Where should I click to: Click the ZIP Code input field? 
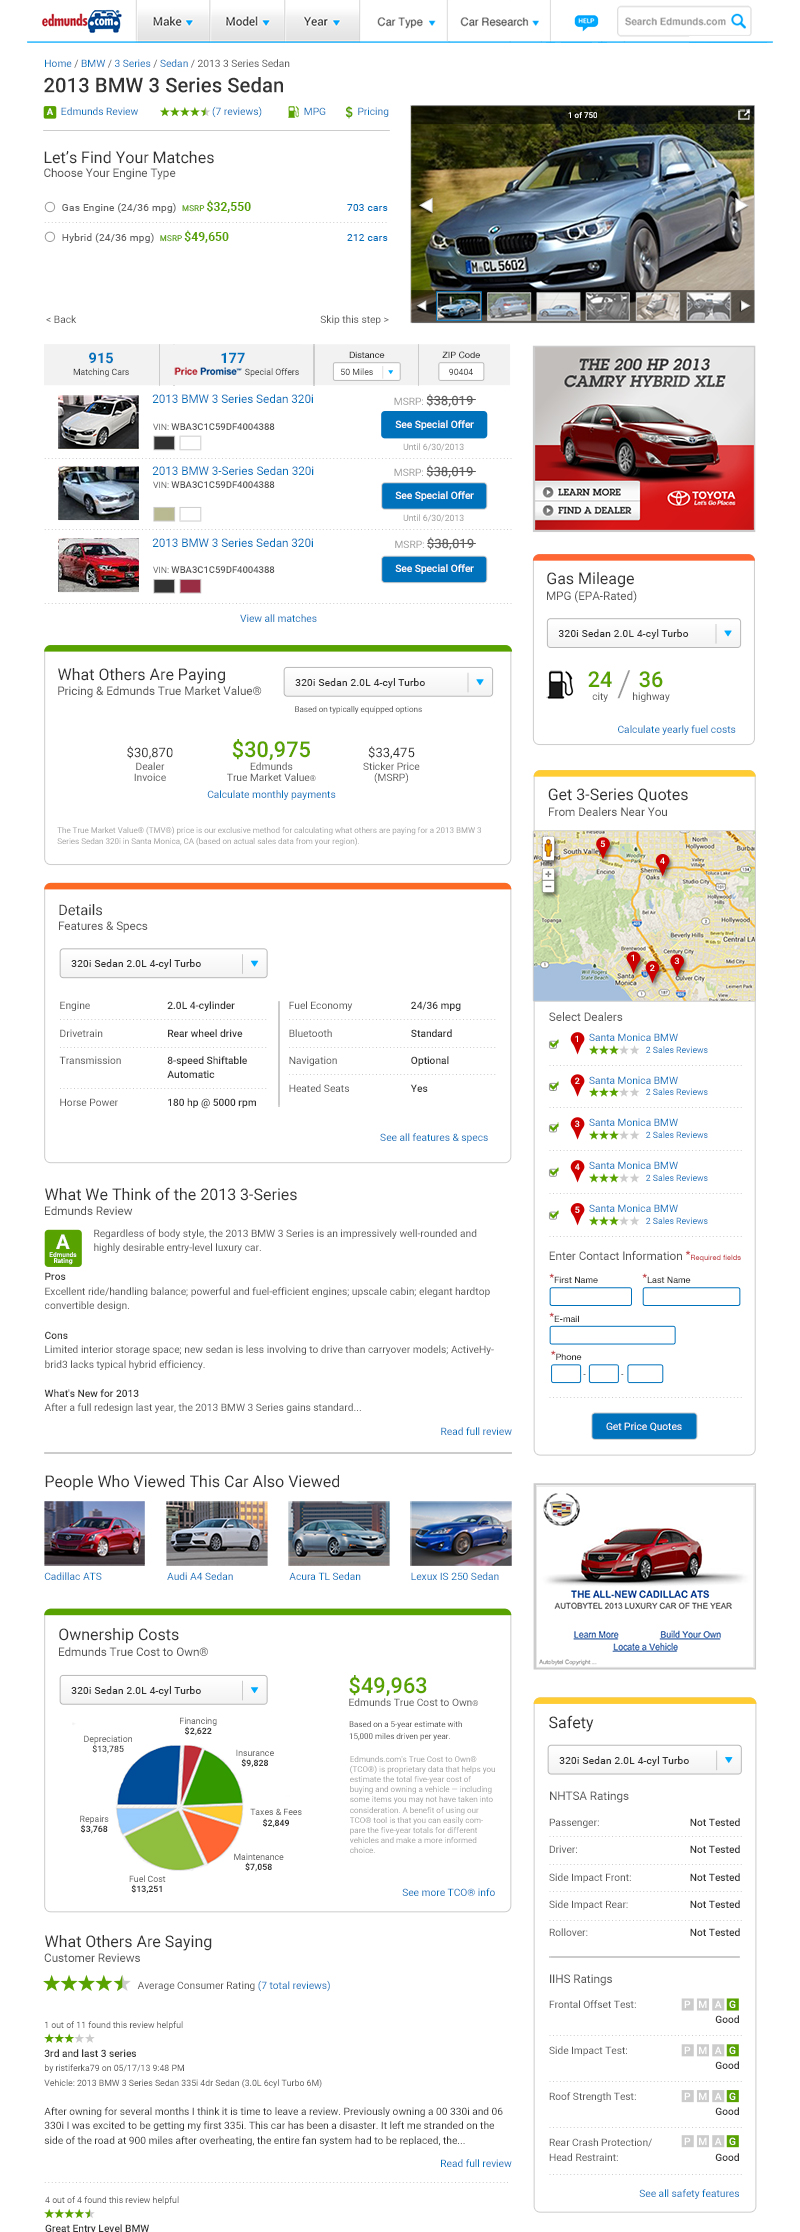[461, 372]
